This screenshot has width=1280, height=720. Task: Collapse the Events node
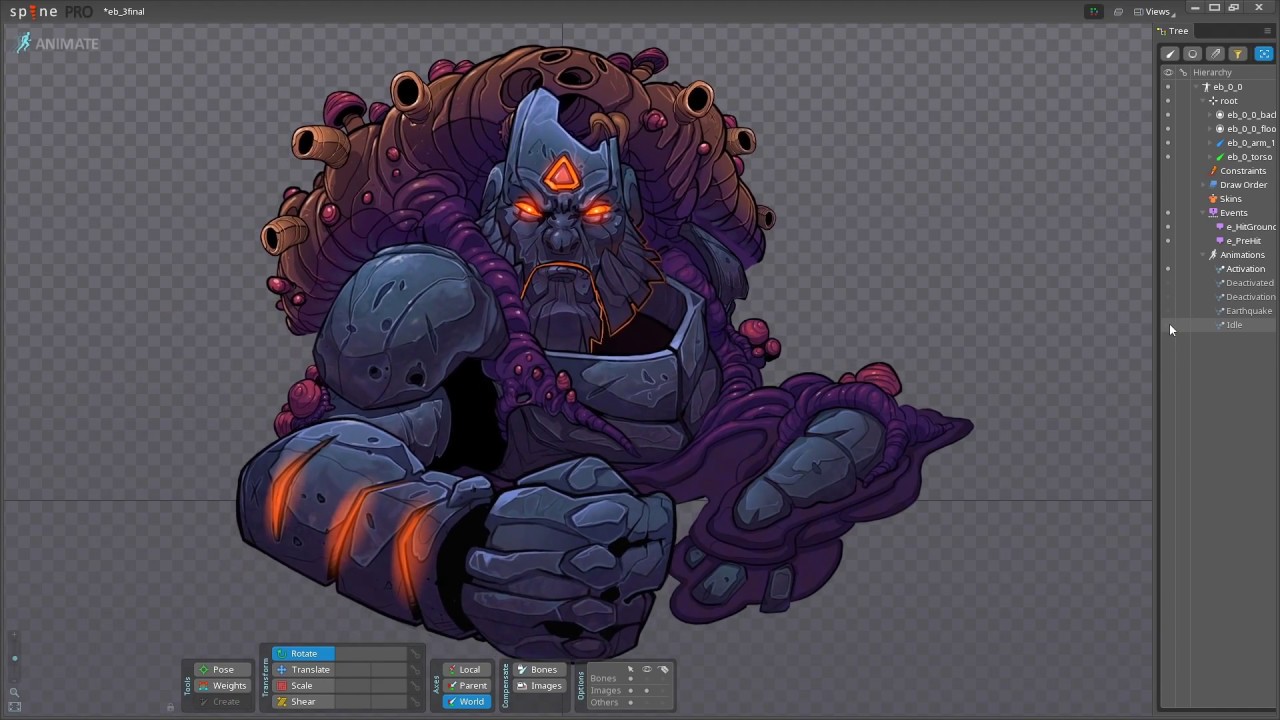(1203, 213)
